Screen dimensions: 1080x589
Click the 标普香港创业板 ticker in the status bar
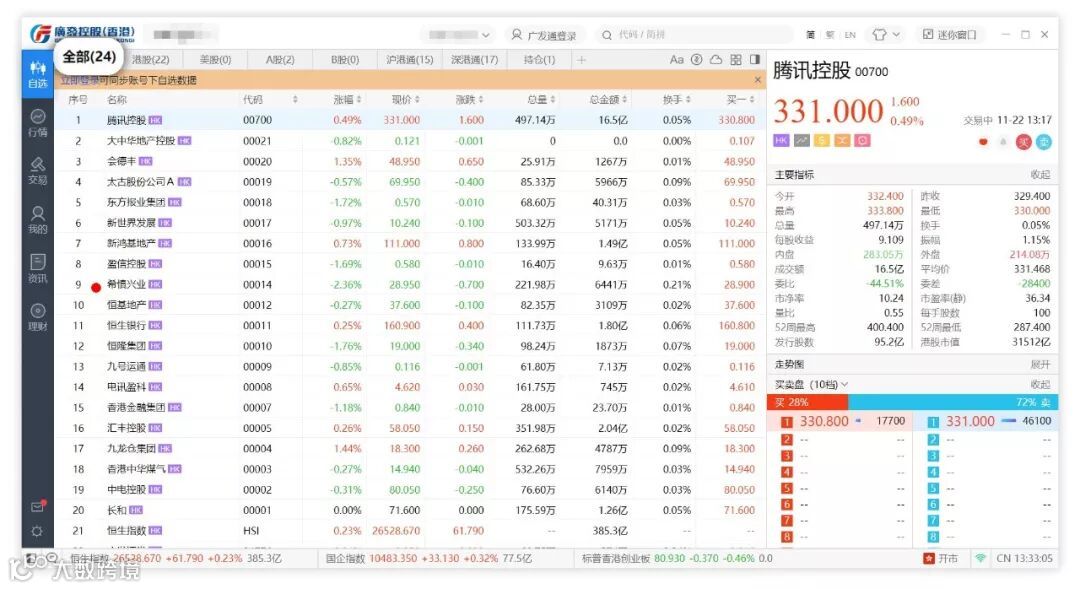point(677,559)
